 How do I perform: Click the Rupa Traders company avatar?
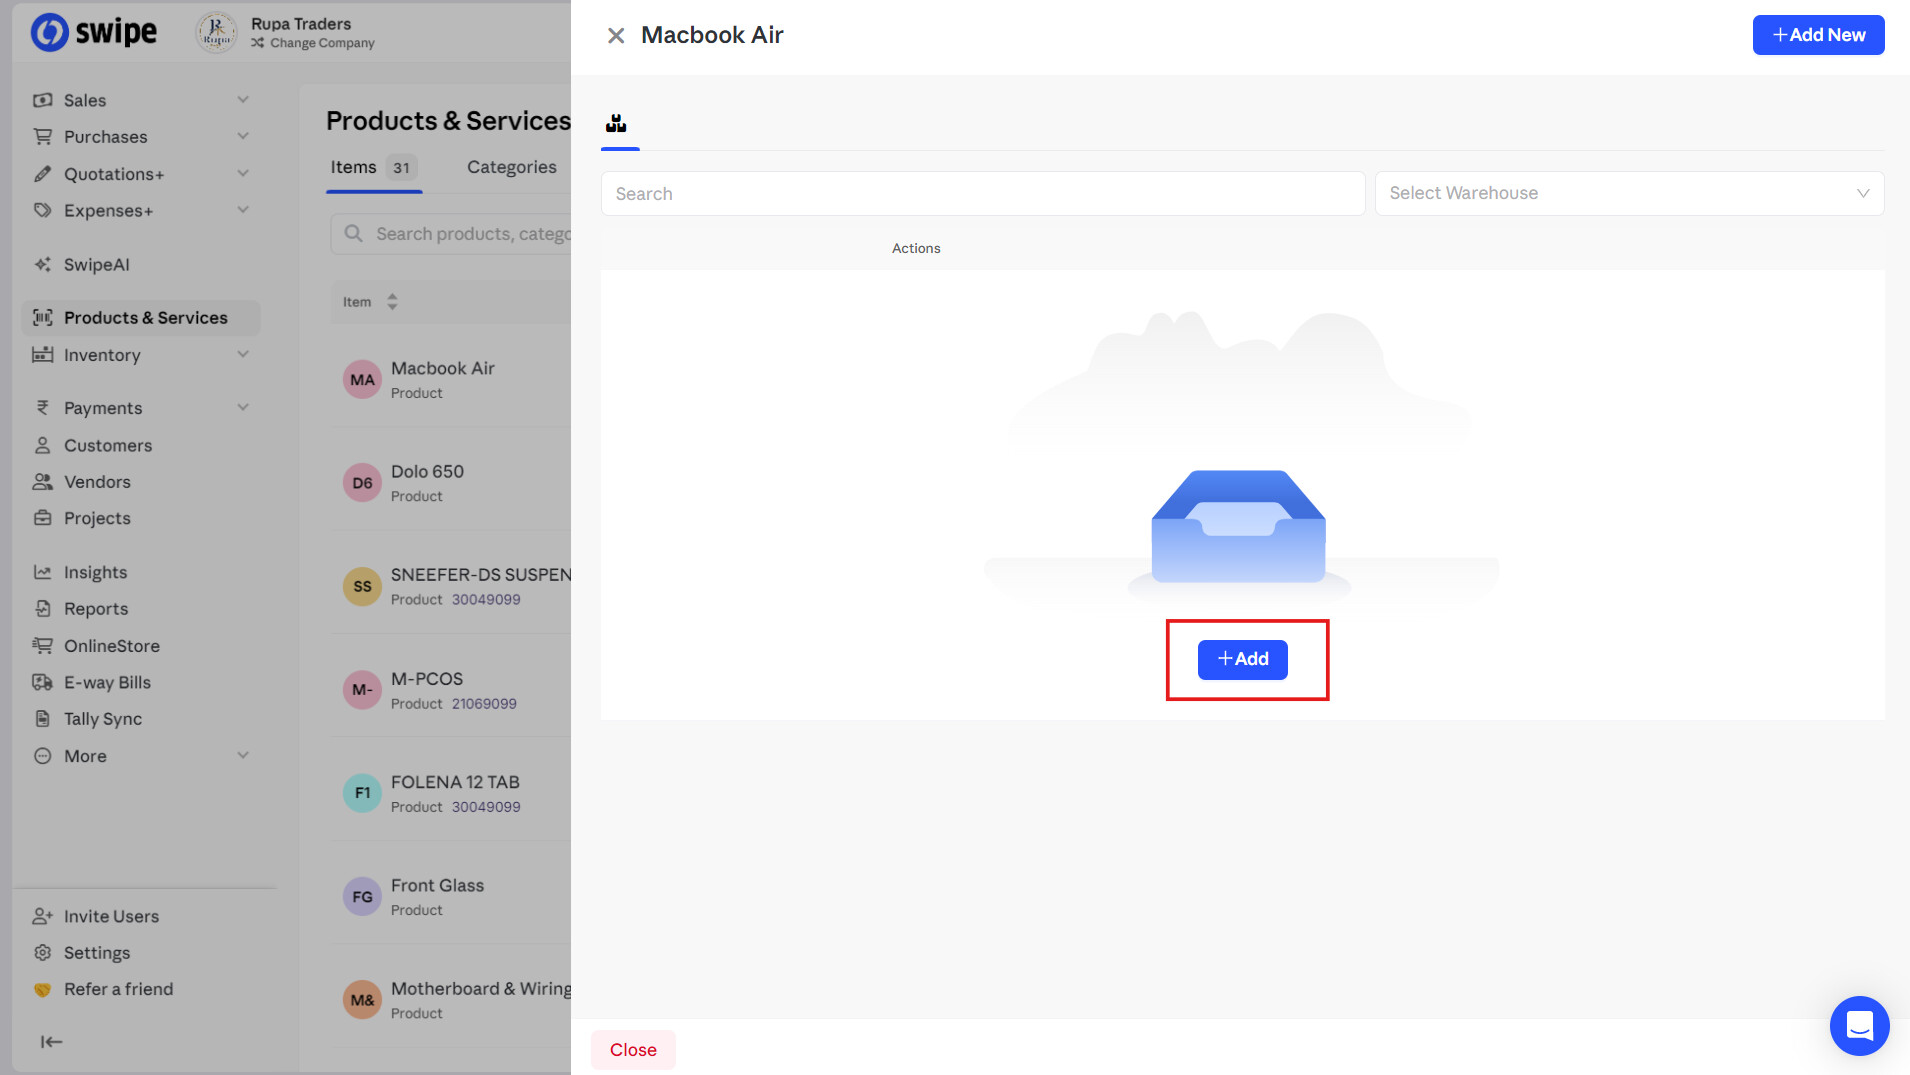pyautogui.click(x=216, y=32)
